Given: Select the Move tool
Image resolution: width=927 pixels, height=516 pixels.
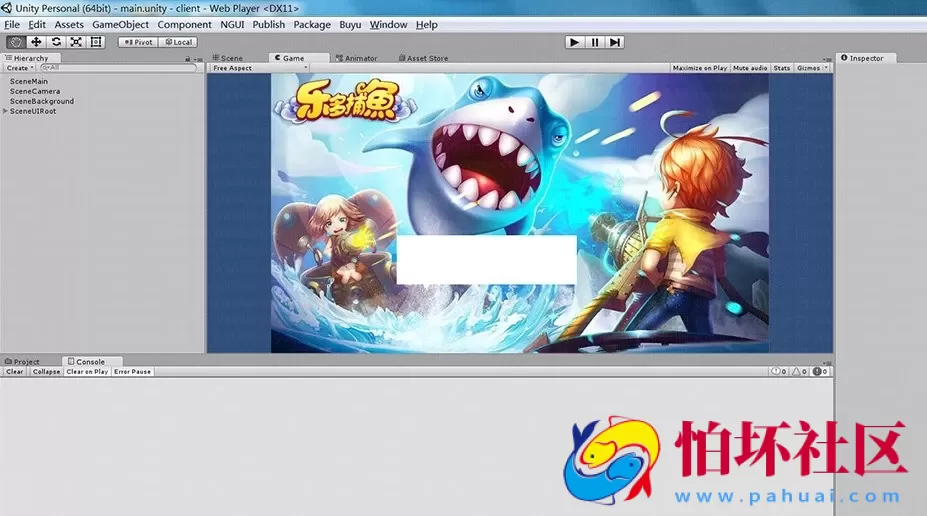Looking at the screenshot, I should click(36, 42).
